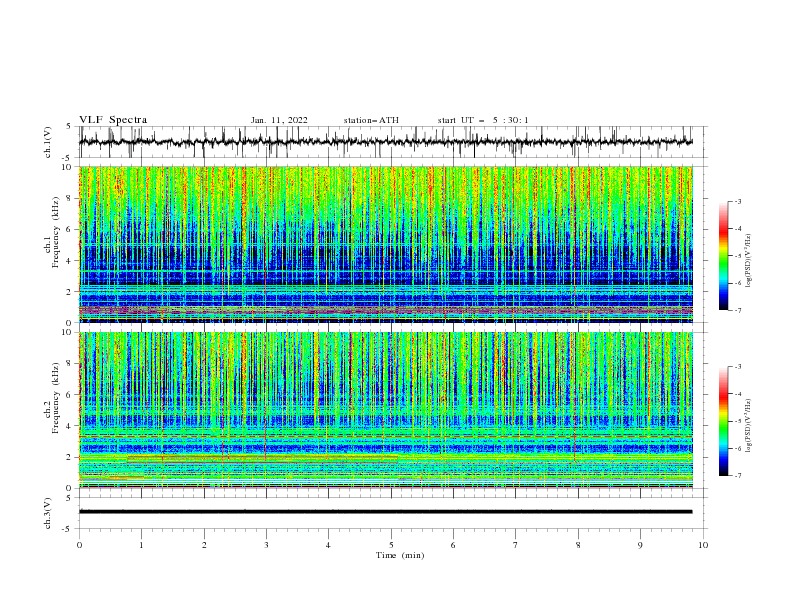Click the "-3" tick on ch.1 colorbar

click(738, 201)
